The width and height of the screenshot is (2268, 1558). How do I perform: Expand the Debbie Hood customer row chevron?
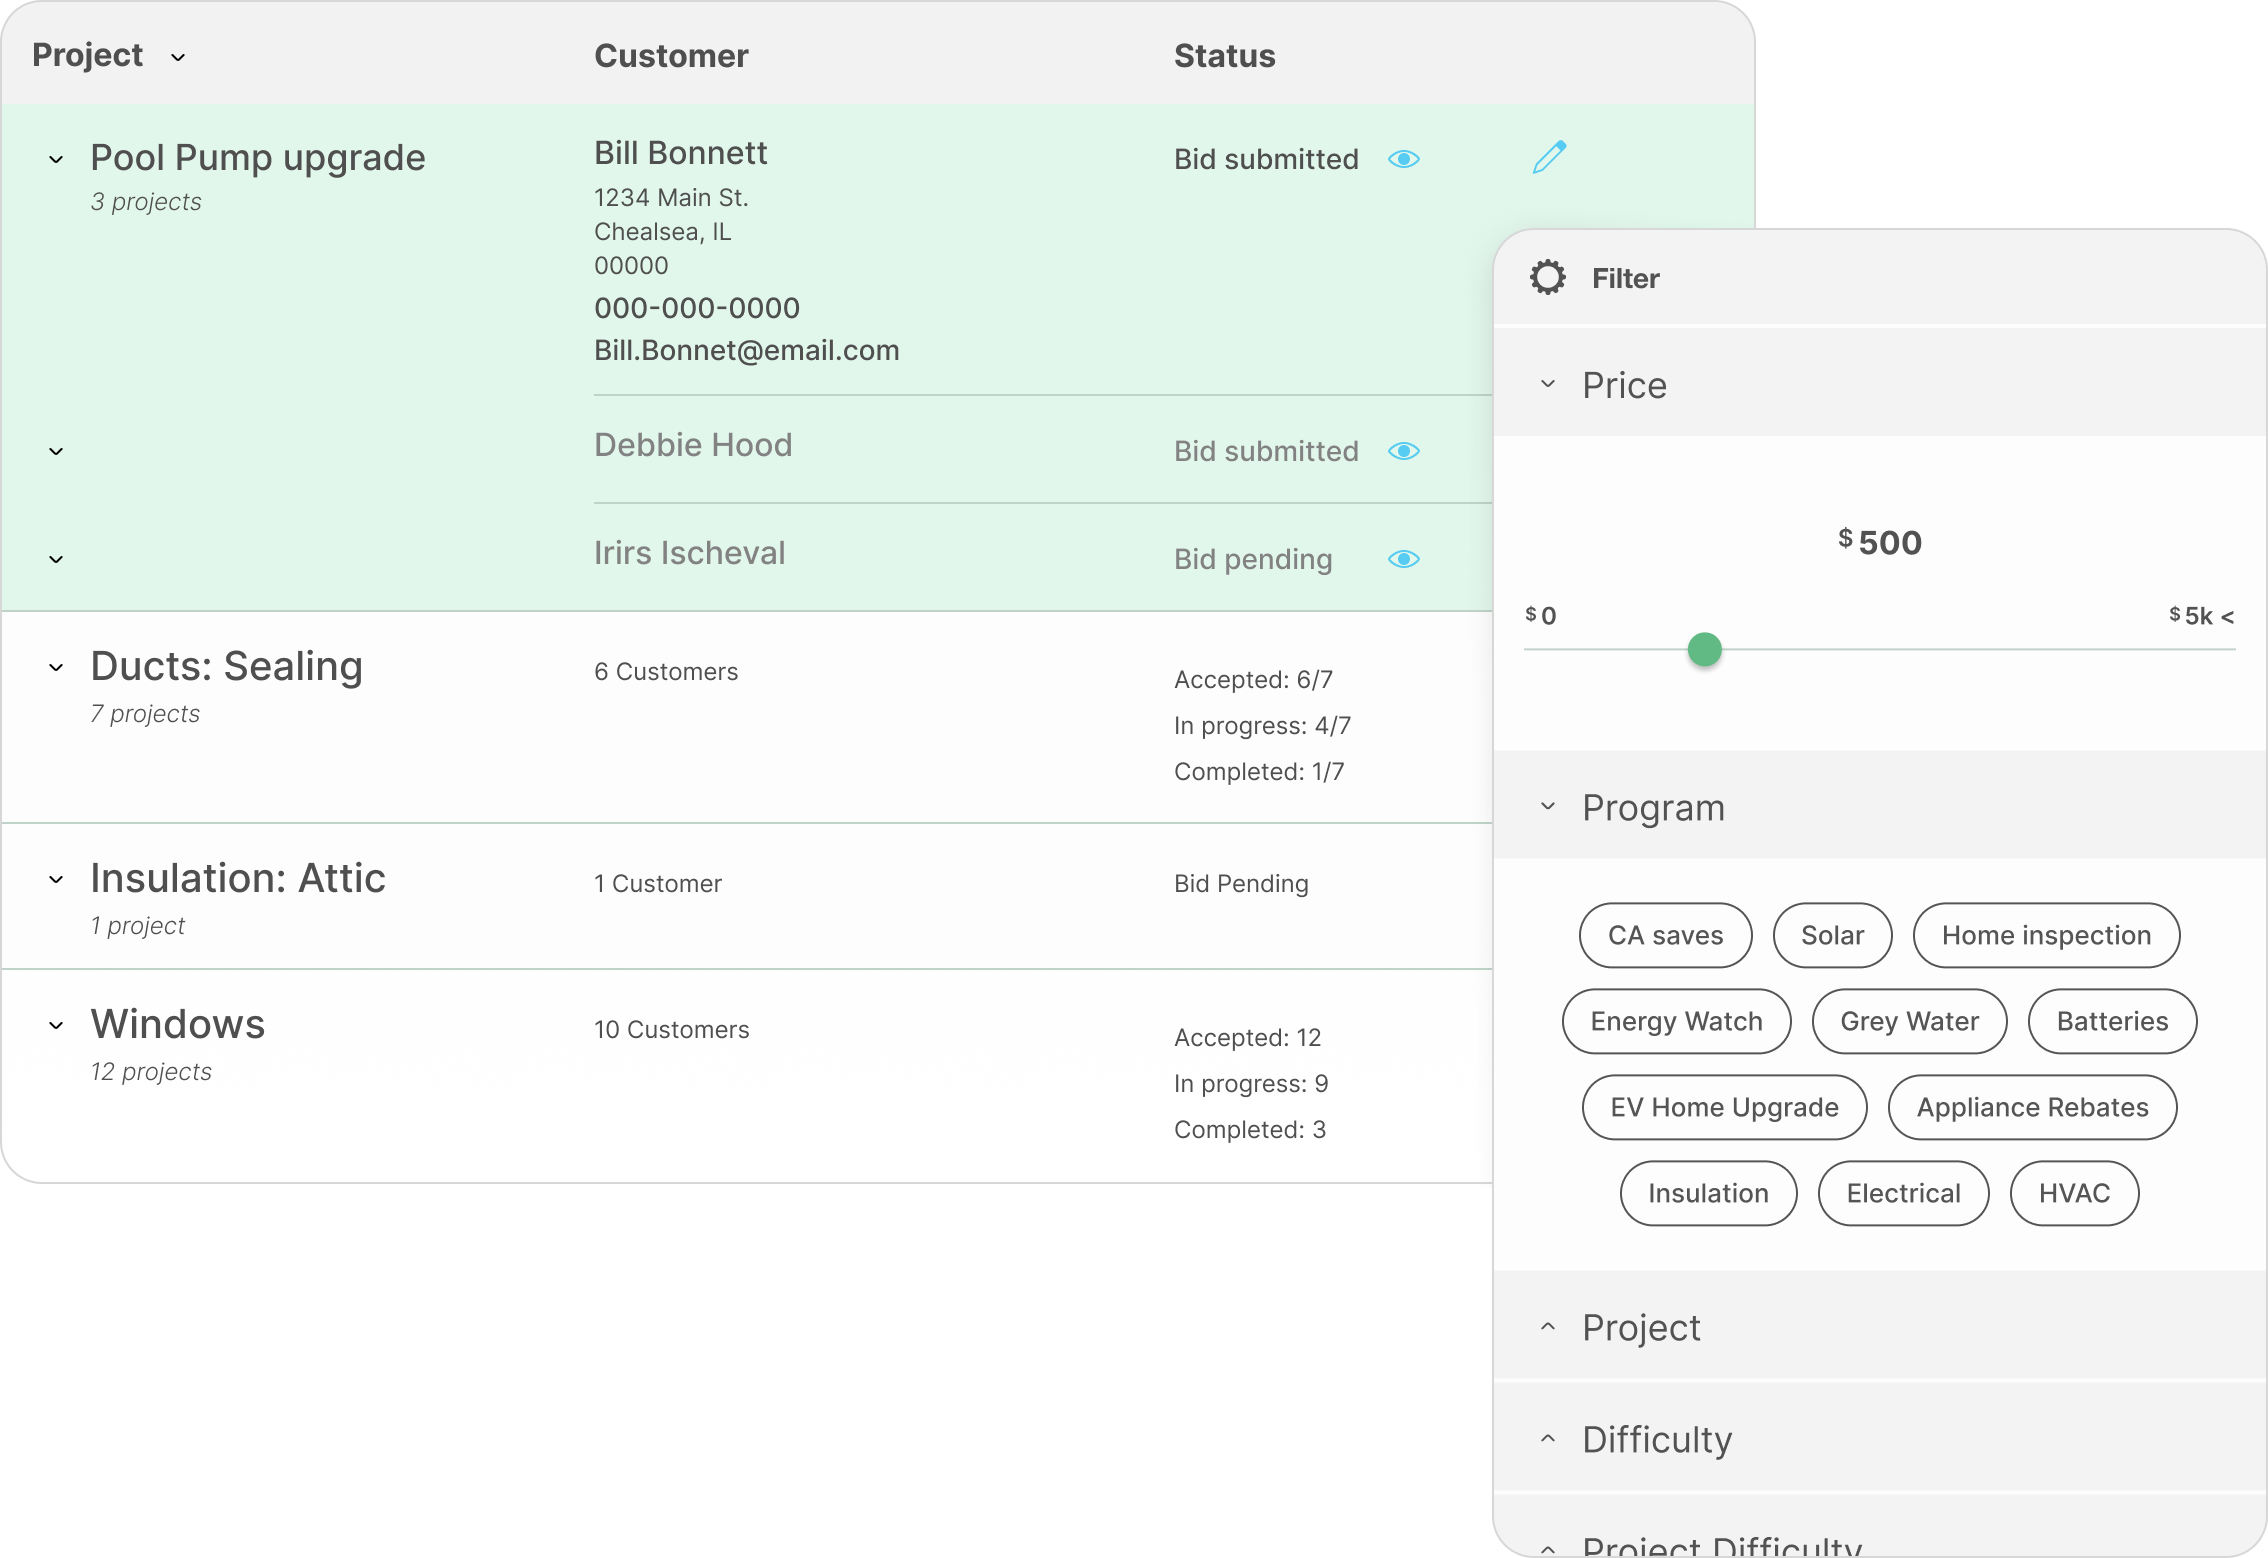click(57, 452)
